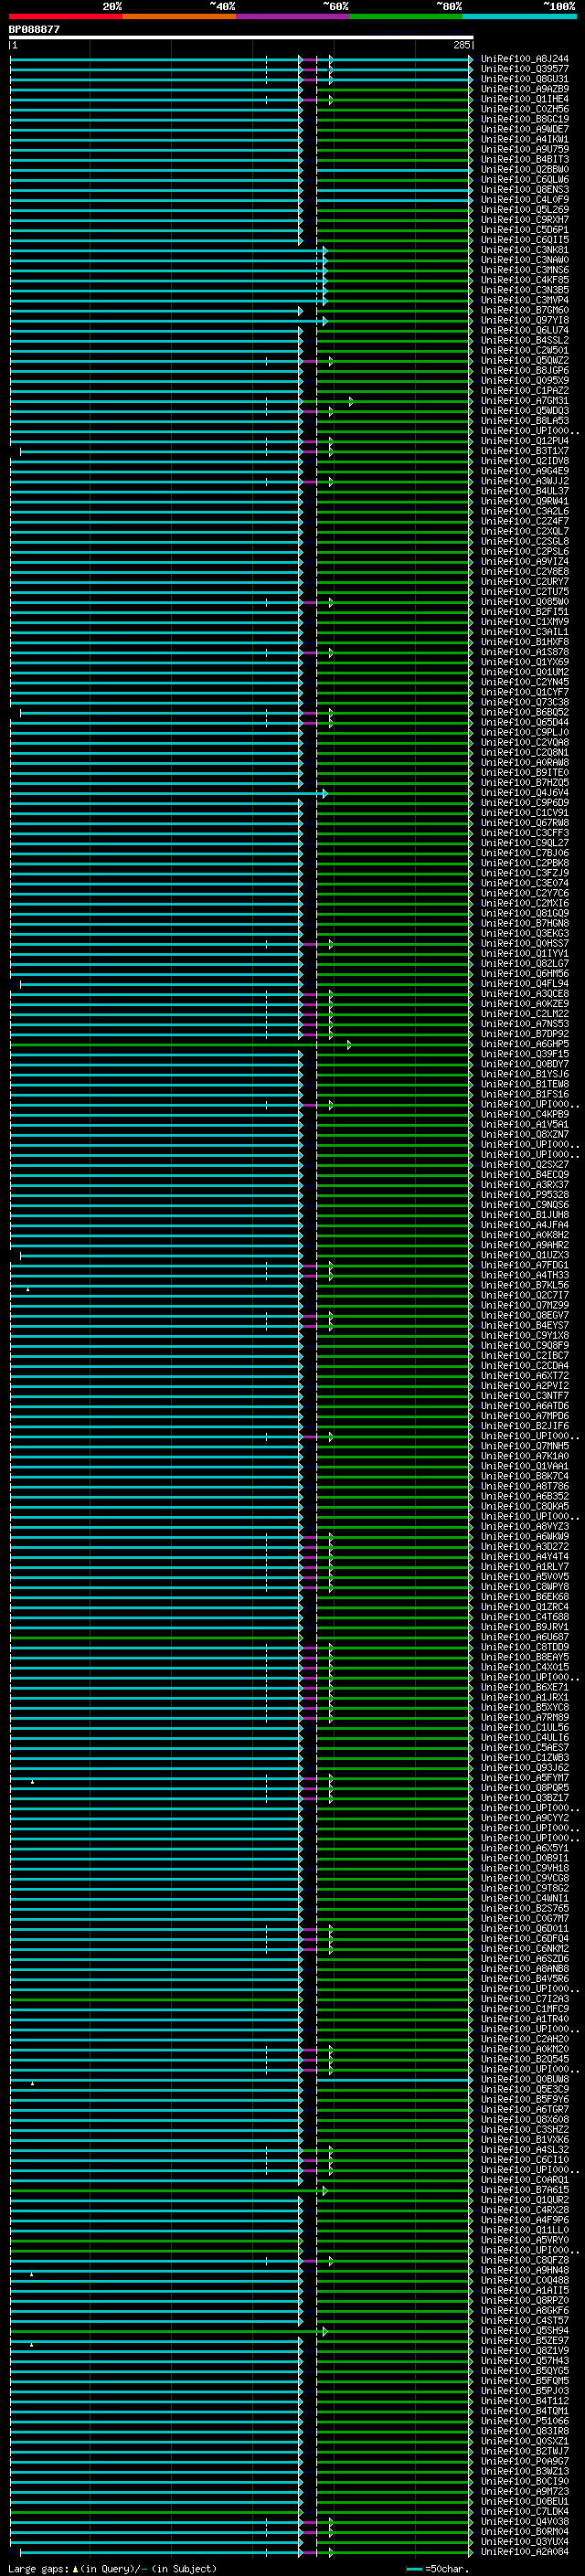Click the orange ~40% identity legend segment

point(179,16)
